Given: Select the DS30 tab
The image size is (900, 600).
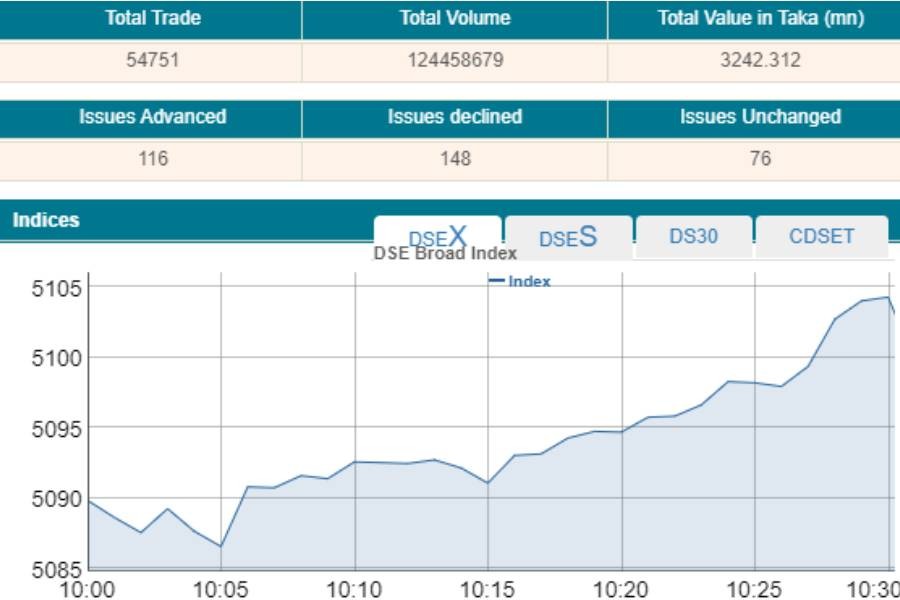Looking at the screenshot, I should pos(694,237).
